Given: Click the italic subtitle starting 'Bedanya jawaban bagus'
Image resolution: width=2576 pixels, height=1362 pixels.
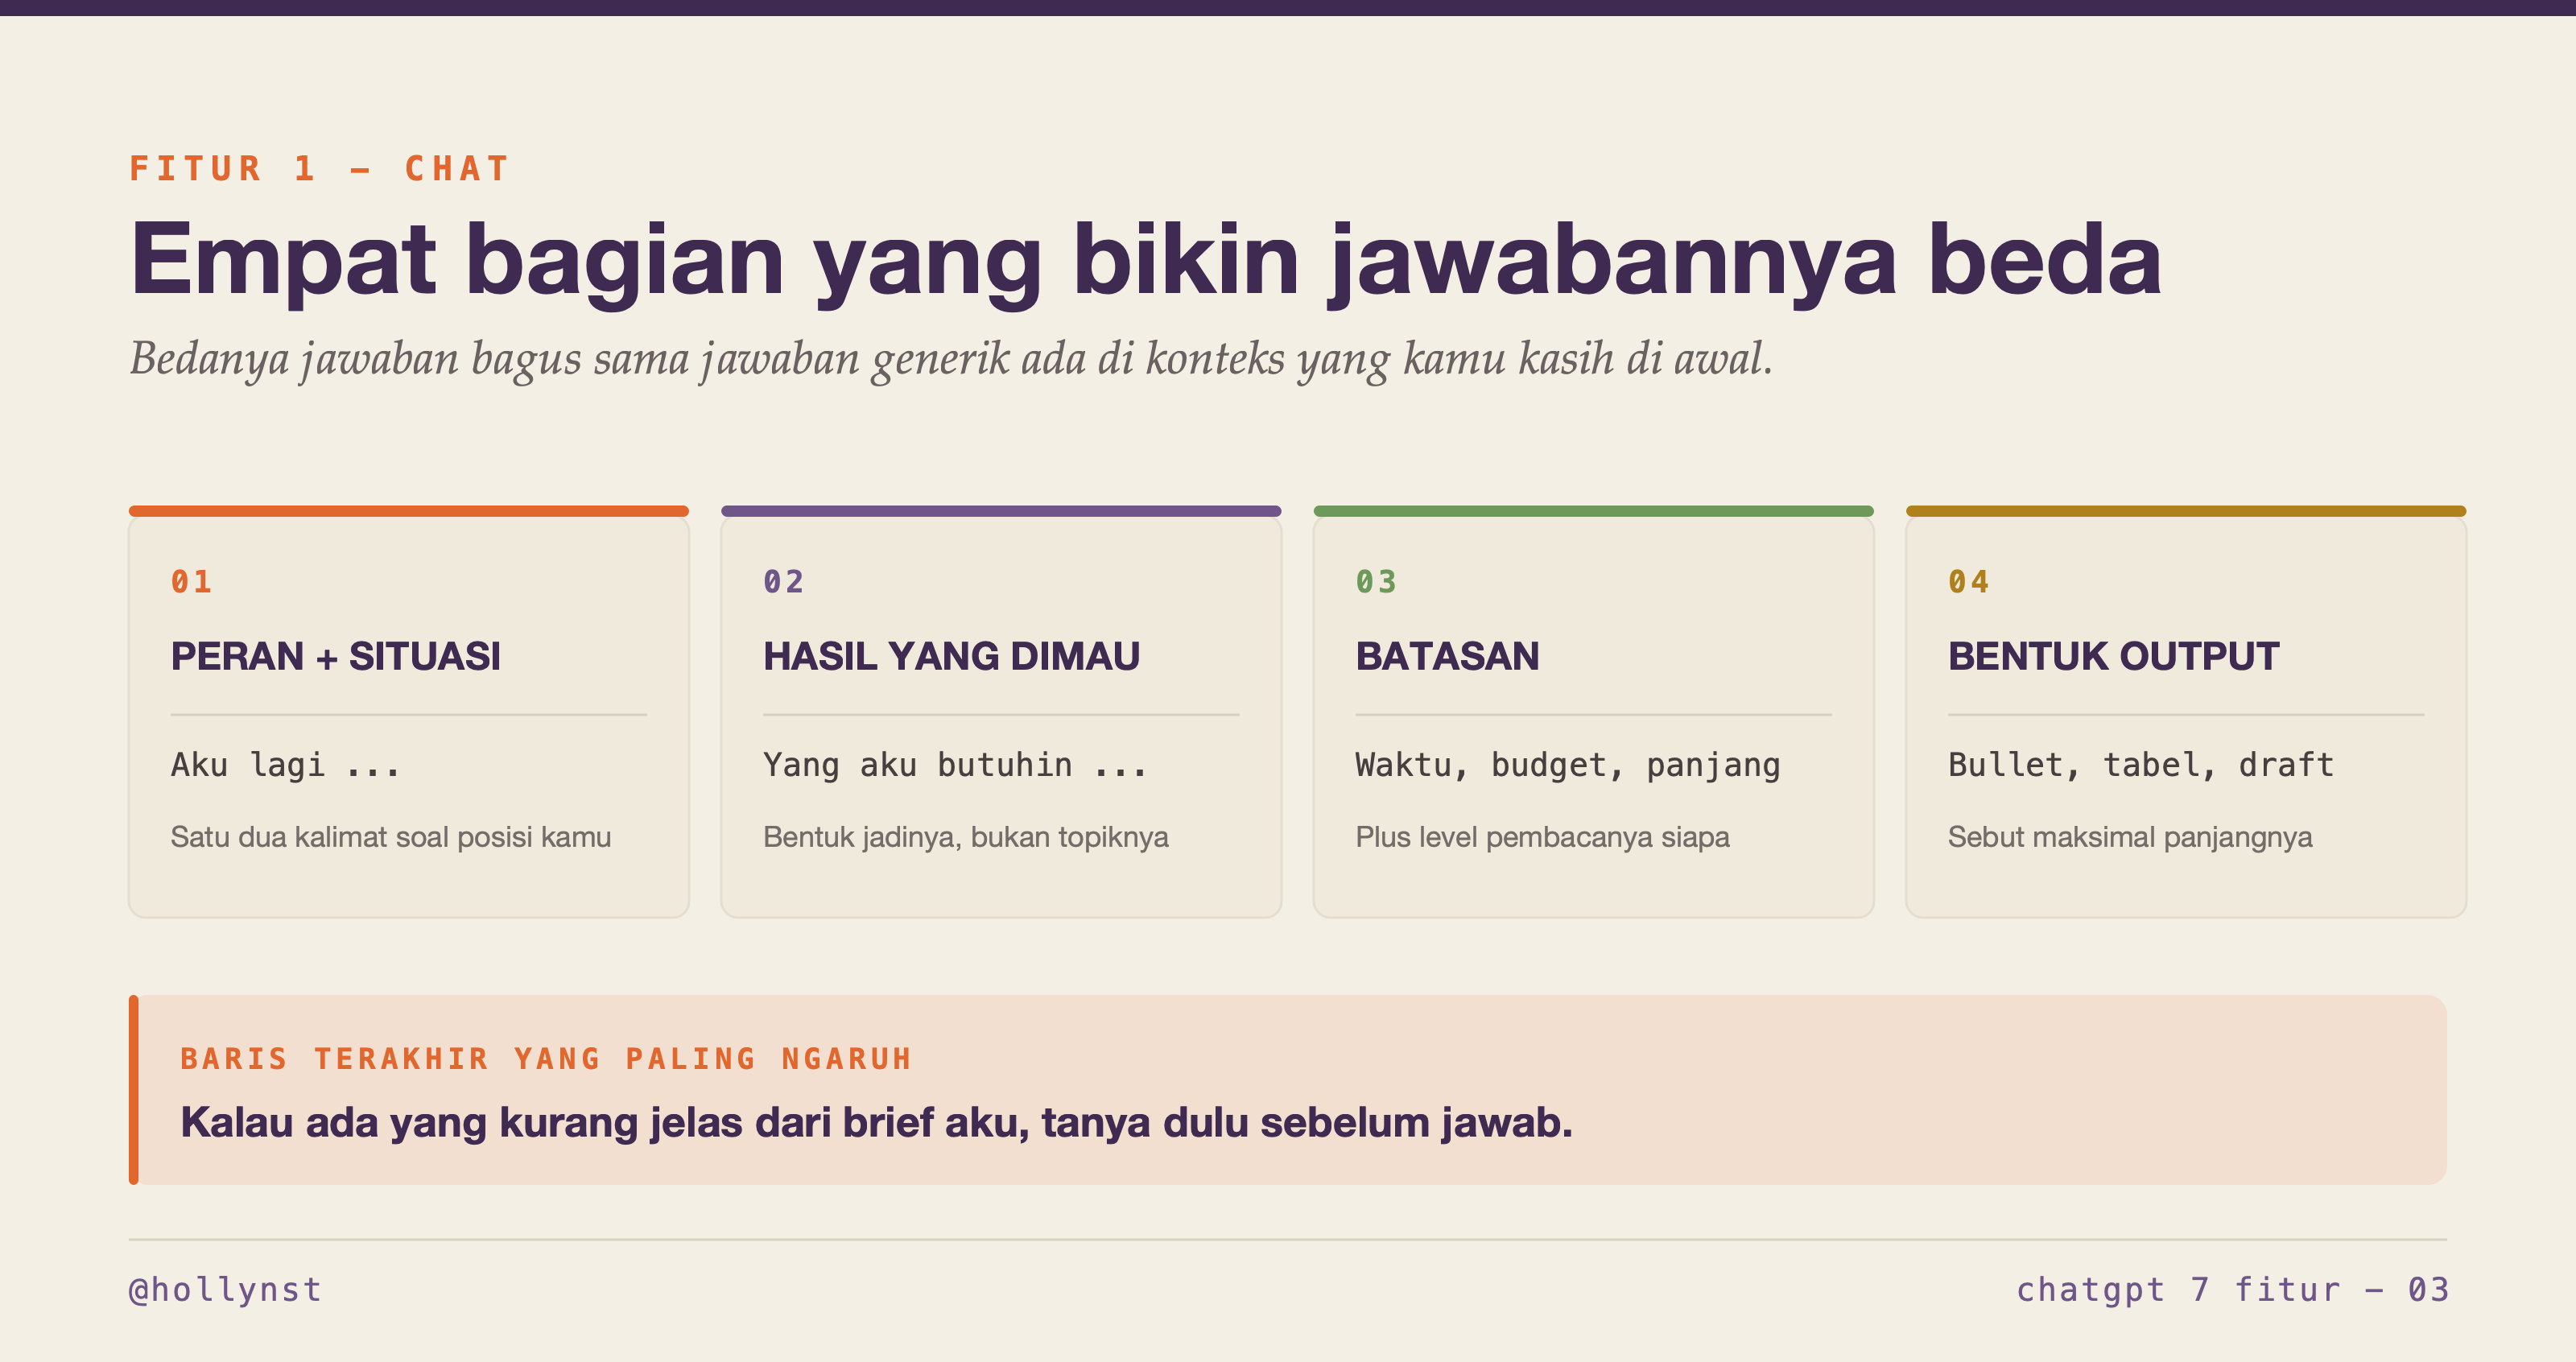Looking at the screenshot, I should 951,359.
